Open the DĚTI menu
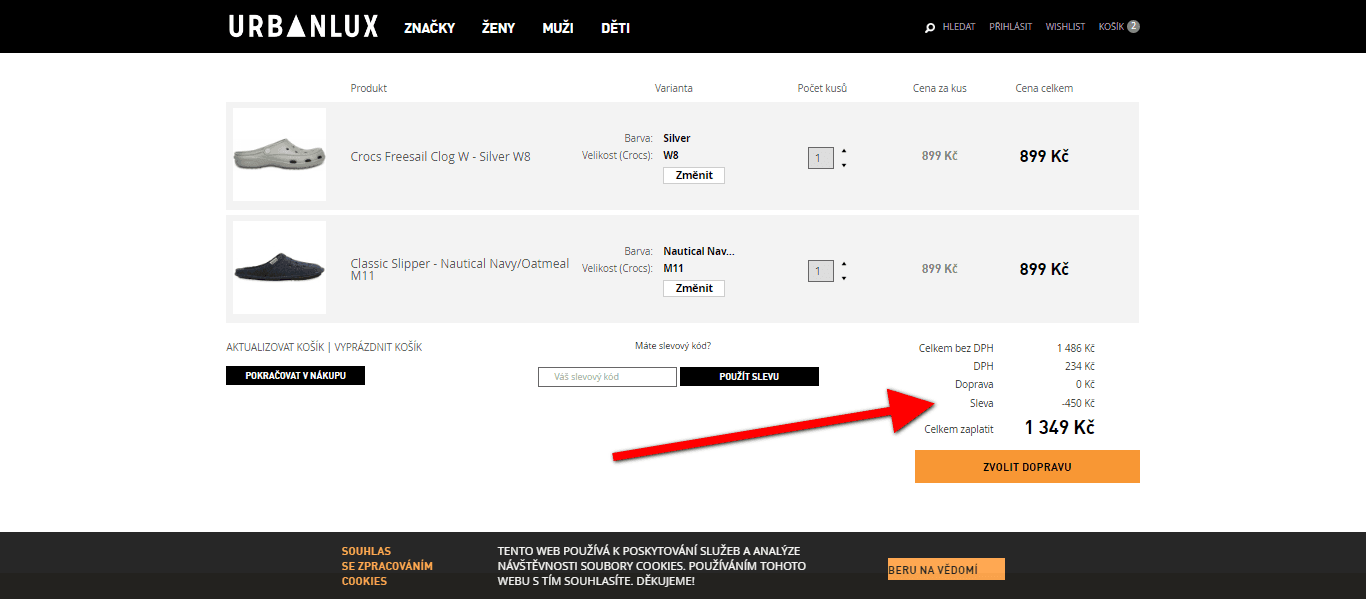This screenshot has width=1366, height=599. click(615, 28)
